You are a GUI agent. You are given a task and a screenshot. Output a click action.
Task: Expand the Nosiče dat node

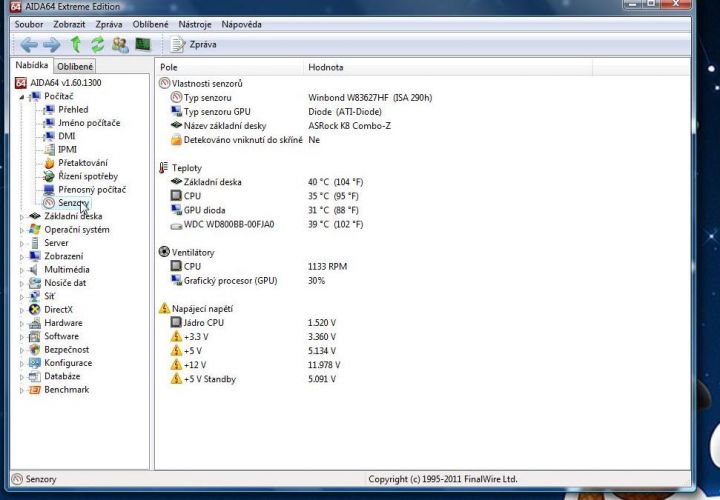pos(22,283)
